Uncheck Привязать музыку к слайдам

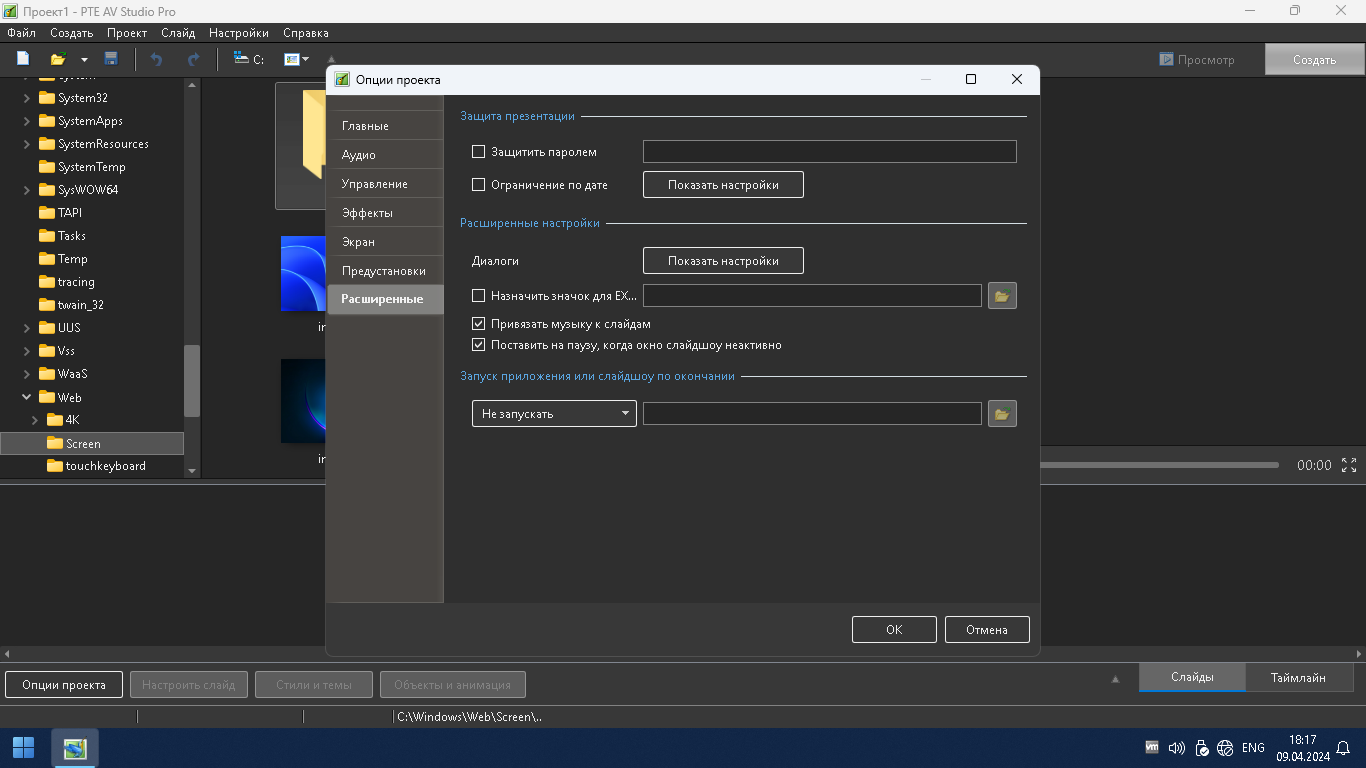[x=478, y=324]
